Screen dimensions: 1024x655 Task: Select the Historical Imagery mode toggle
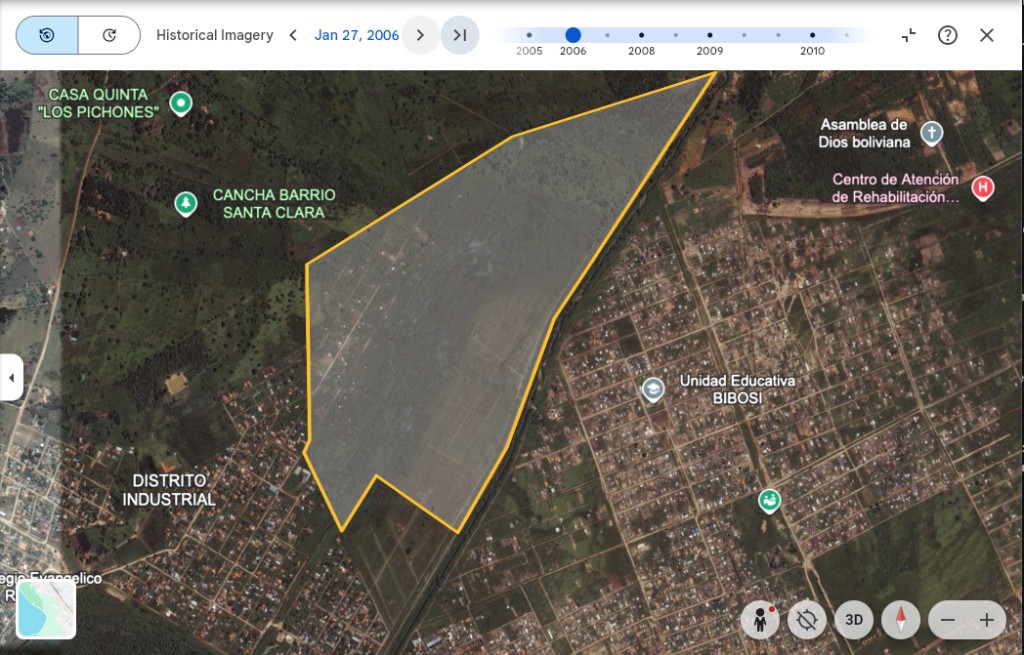point(47,35)
